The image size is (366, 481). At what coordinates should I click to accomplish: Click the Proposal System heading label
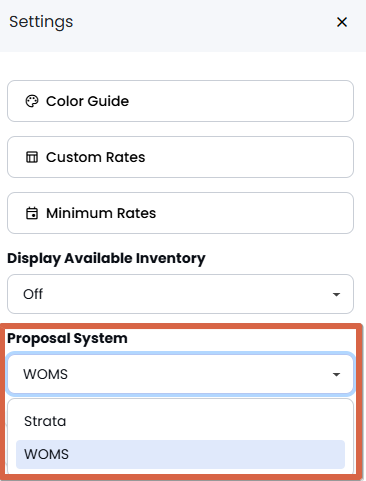pos(67,338)
